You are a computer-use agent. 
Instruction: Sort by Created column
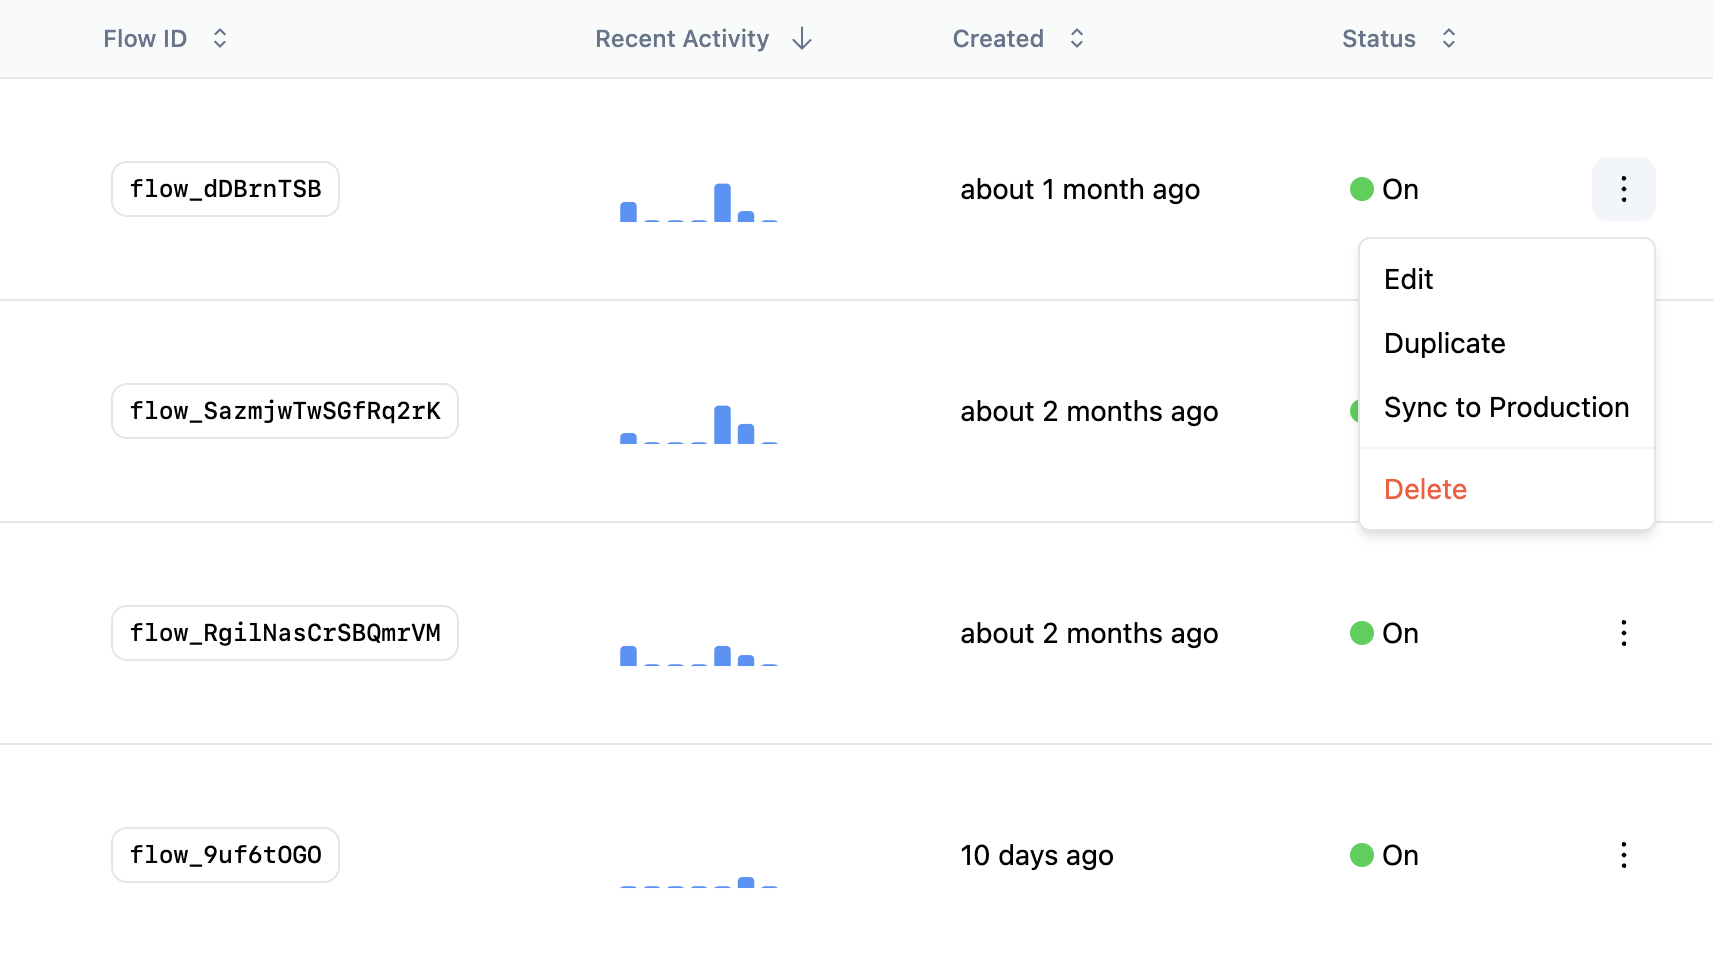click(1076, 39)
